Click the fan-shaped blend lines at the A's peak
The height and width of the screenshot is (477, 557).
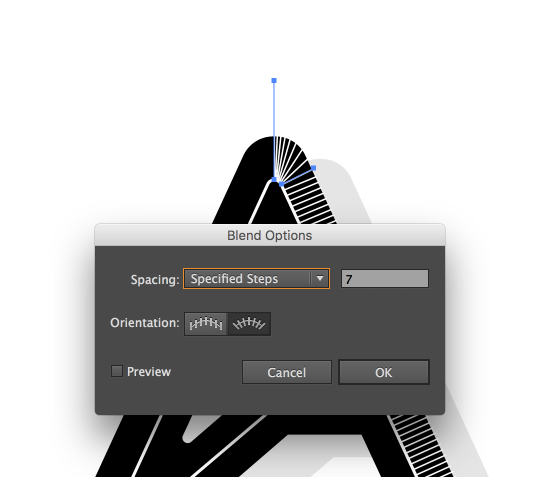(x=288, y=156)
